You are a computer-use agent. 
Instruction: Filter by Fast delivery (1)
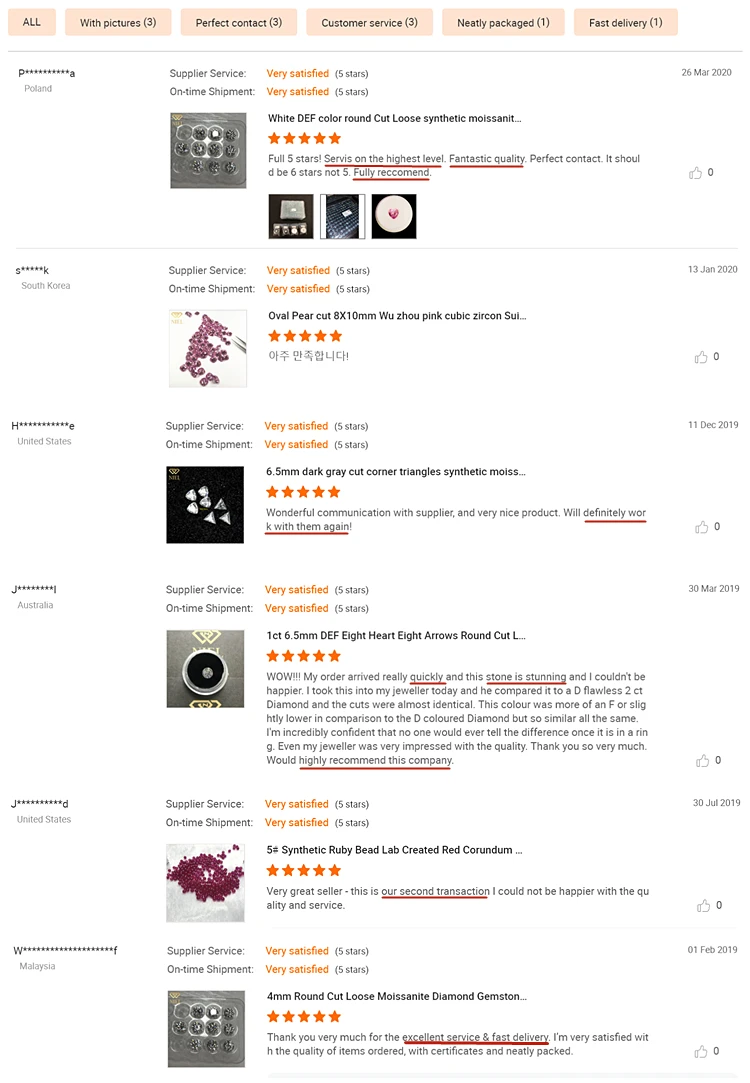click(x=625, y=22)
